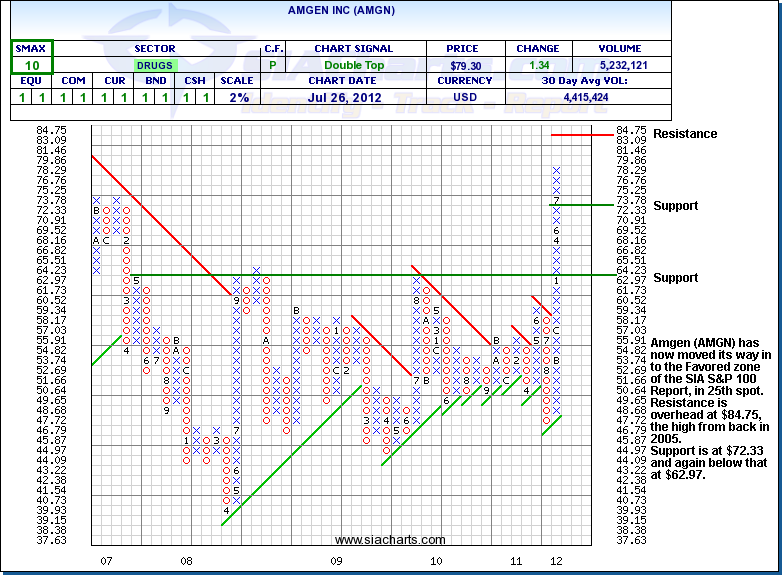782x575 pixels.
Task: Select the 2% scale value
Action: 237,97
